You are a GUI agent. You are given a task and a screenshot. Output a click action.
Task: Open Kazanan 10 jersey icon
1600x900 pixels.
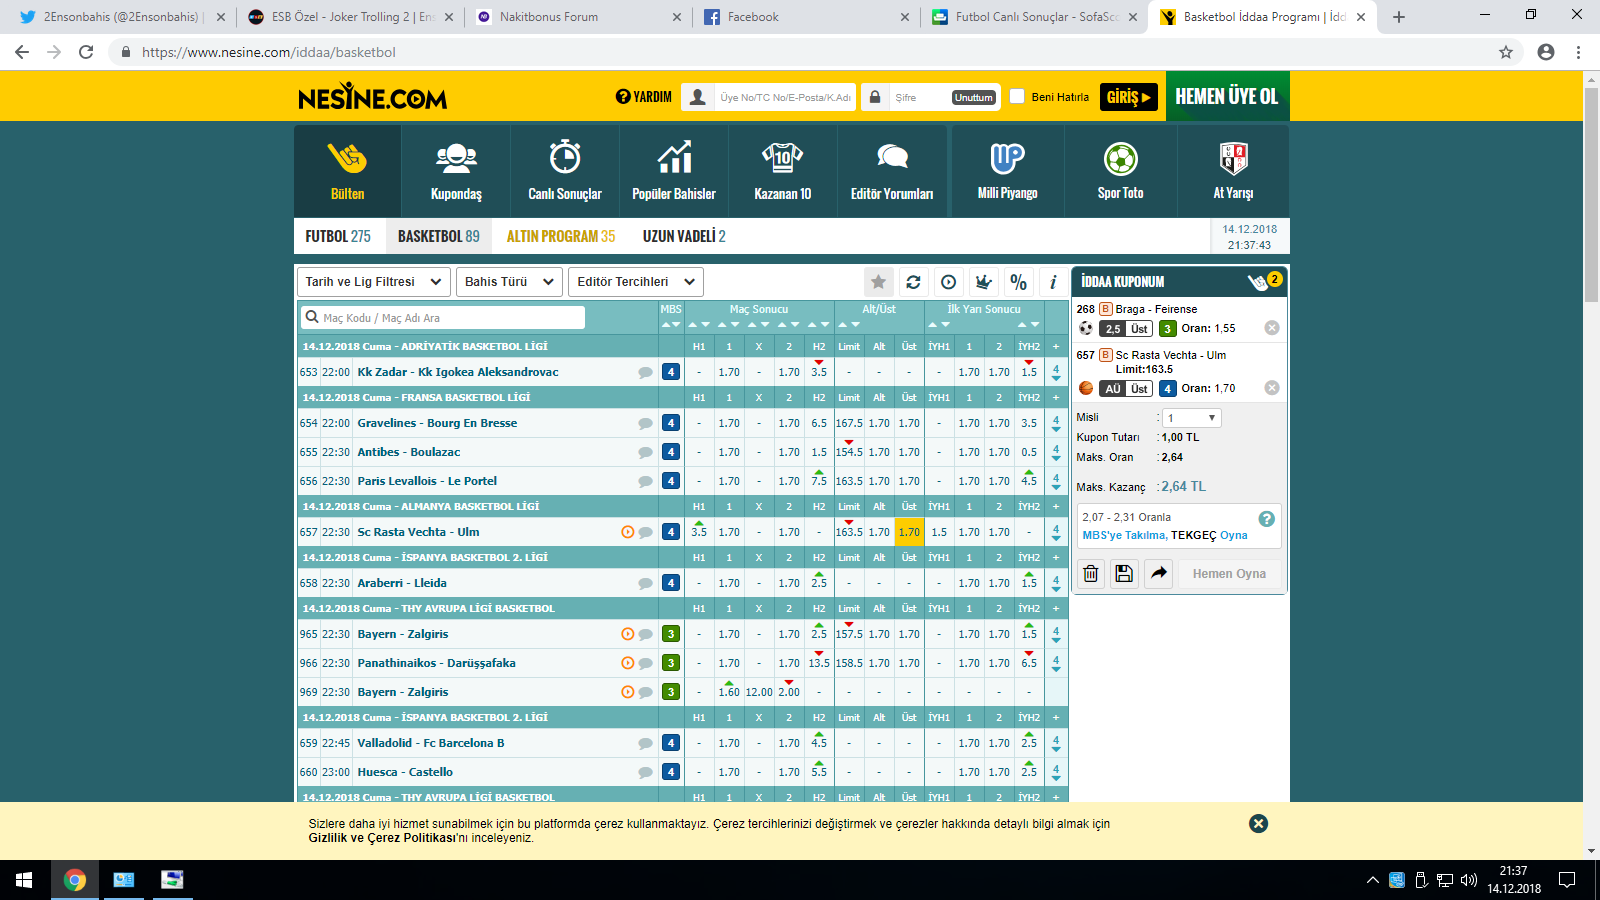[x=783, y=157]
